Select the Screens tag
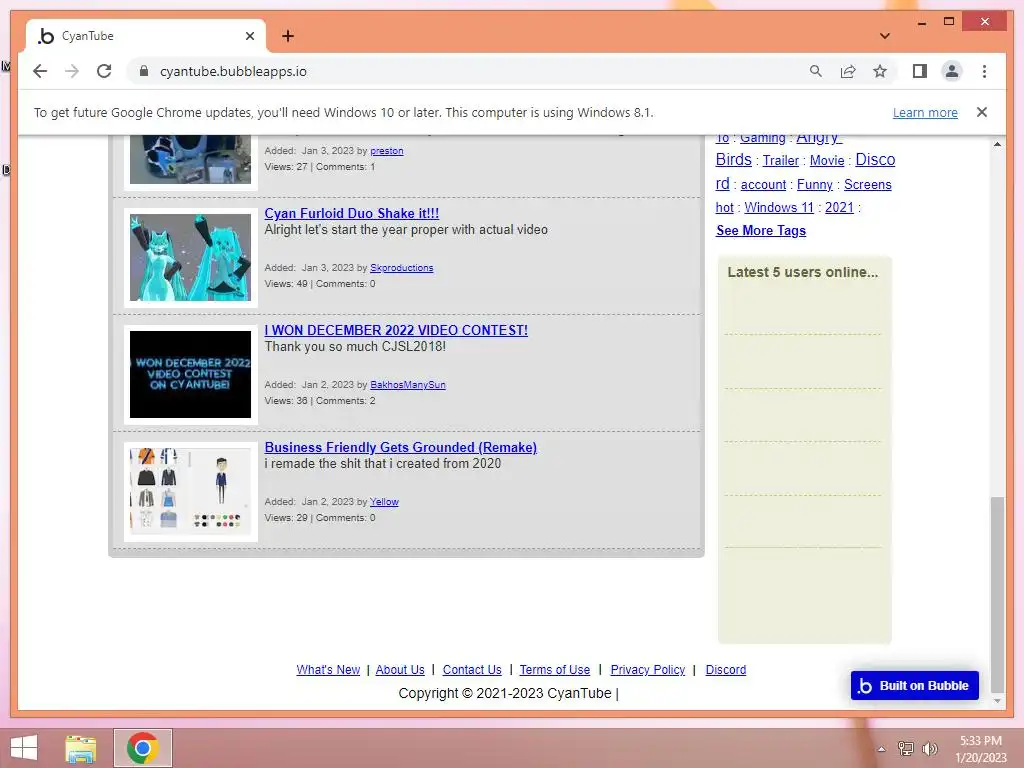The image size is (1024, 768). 867,185
